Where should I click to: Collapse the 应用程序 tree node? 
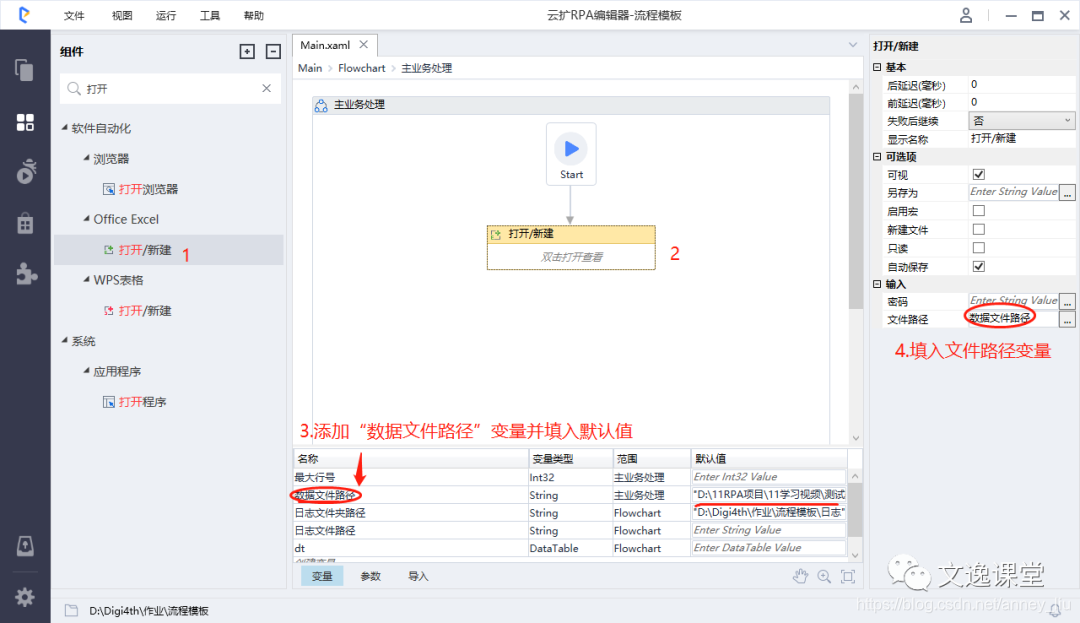pyautogui.click(x=87, y=370)
